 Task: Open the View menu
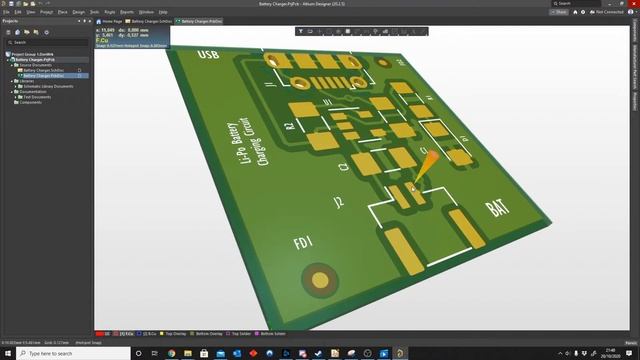coord(31,12)
